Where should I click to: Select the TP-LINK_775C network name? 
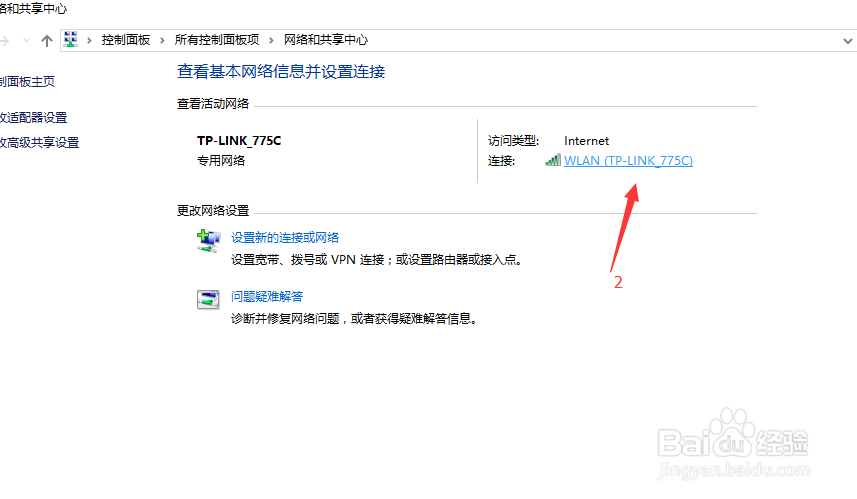(239, 141)
